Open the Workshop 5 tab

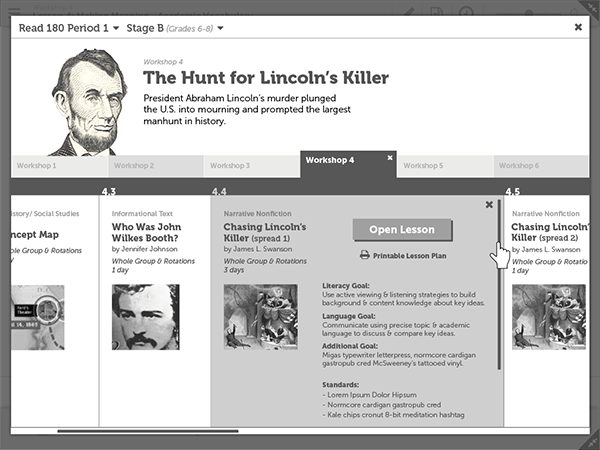coord(423,165)
